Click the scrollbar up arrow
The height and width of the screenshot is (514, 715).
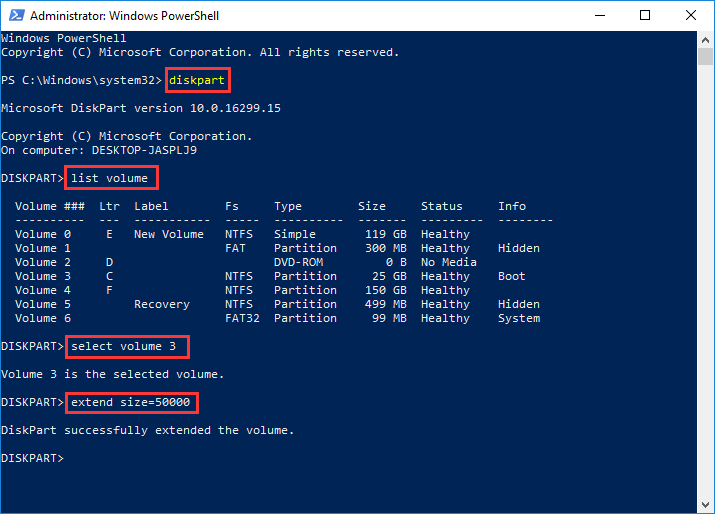[x=705, y=39]
